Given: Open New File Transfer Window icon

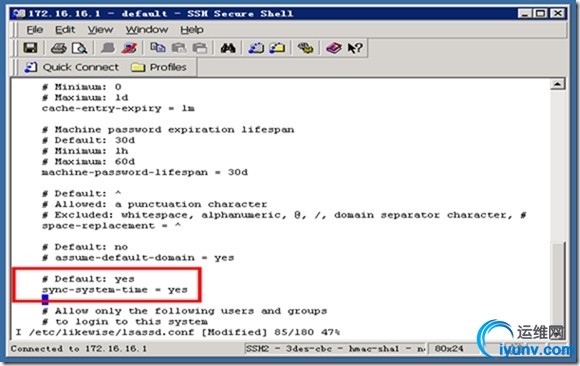Looking at the screenshot, I should point(277,48).
